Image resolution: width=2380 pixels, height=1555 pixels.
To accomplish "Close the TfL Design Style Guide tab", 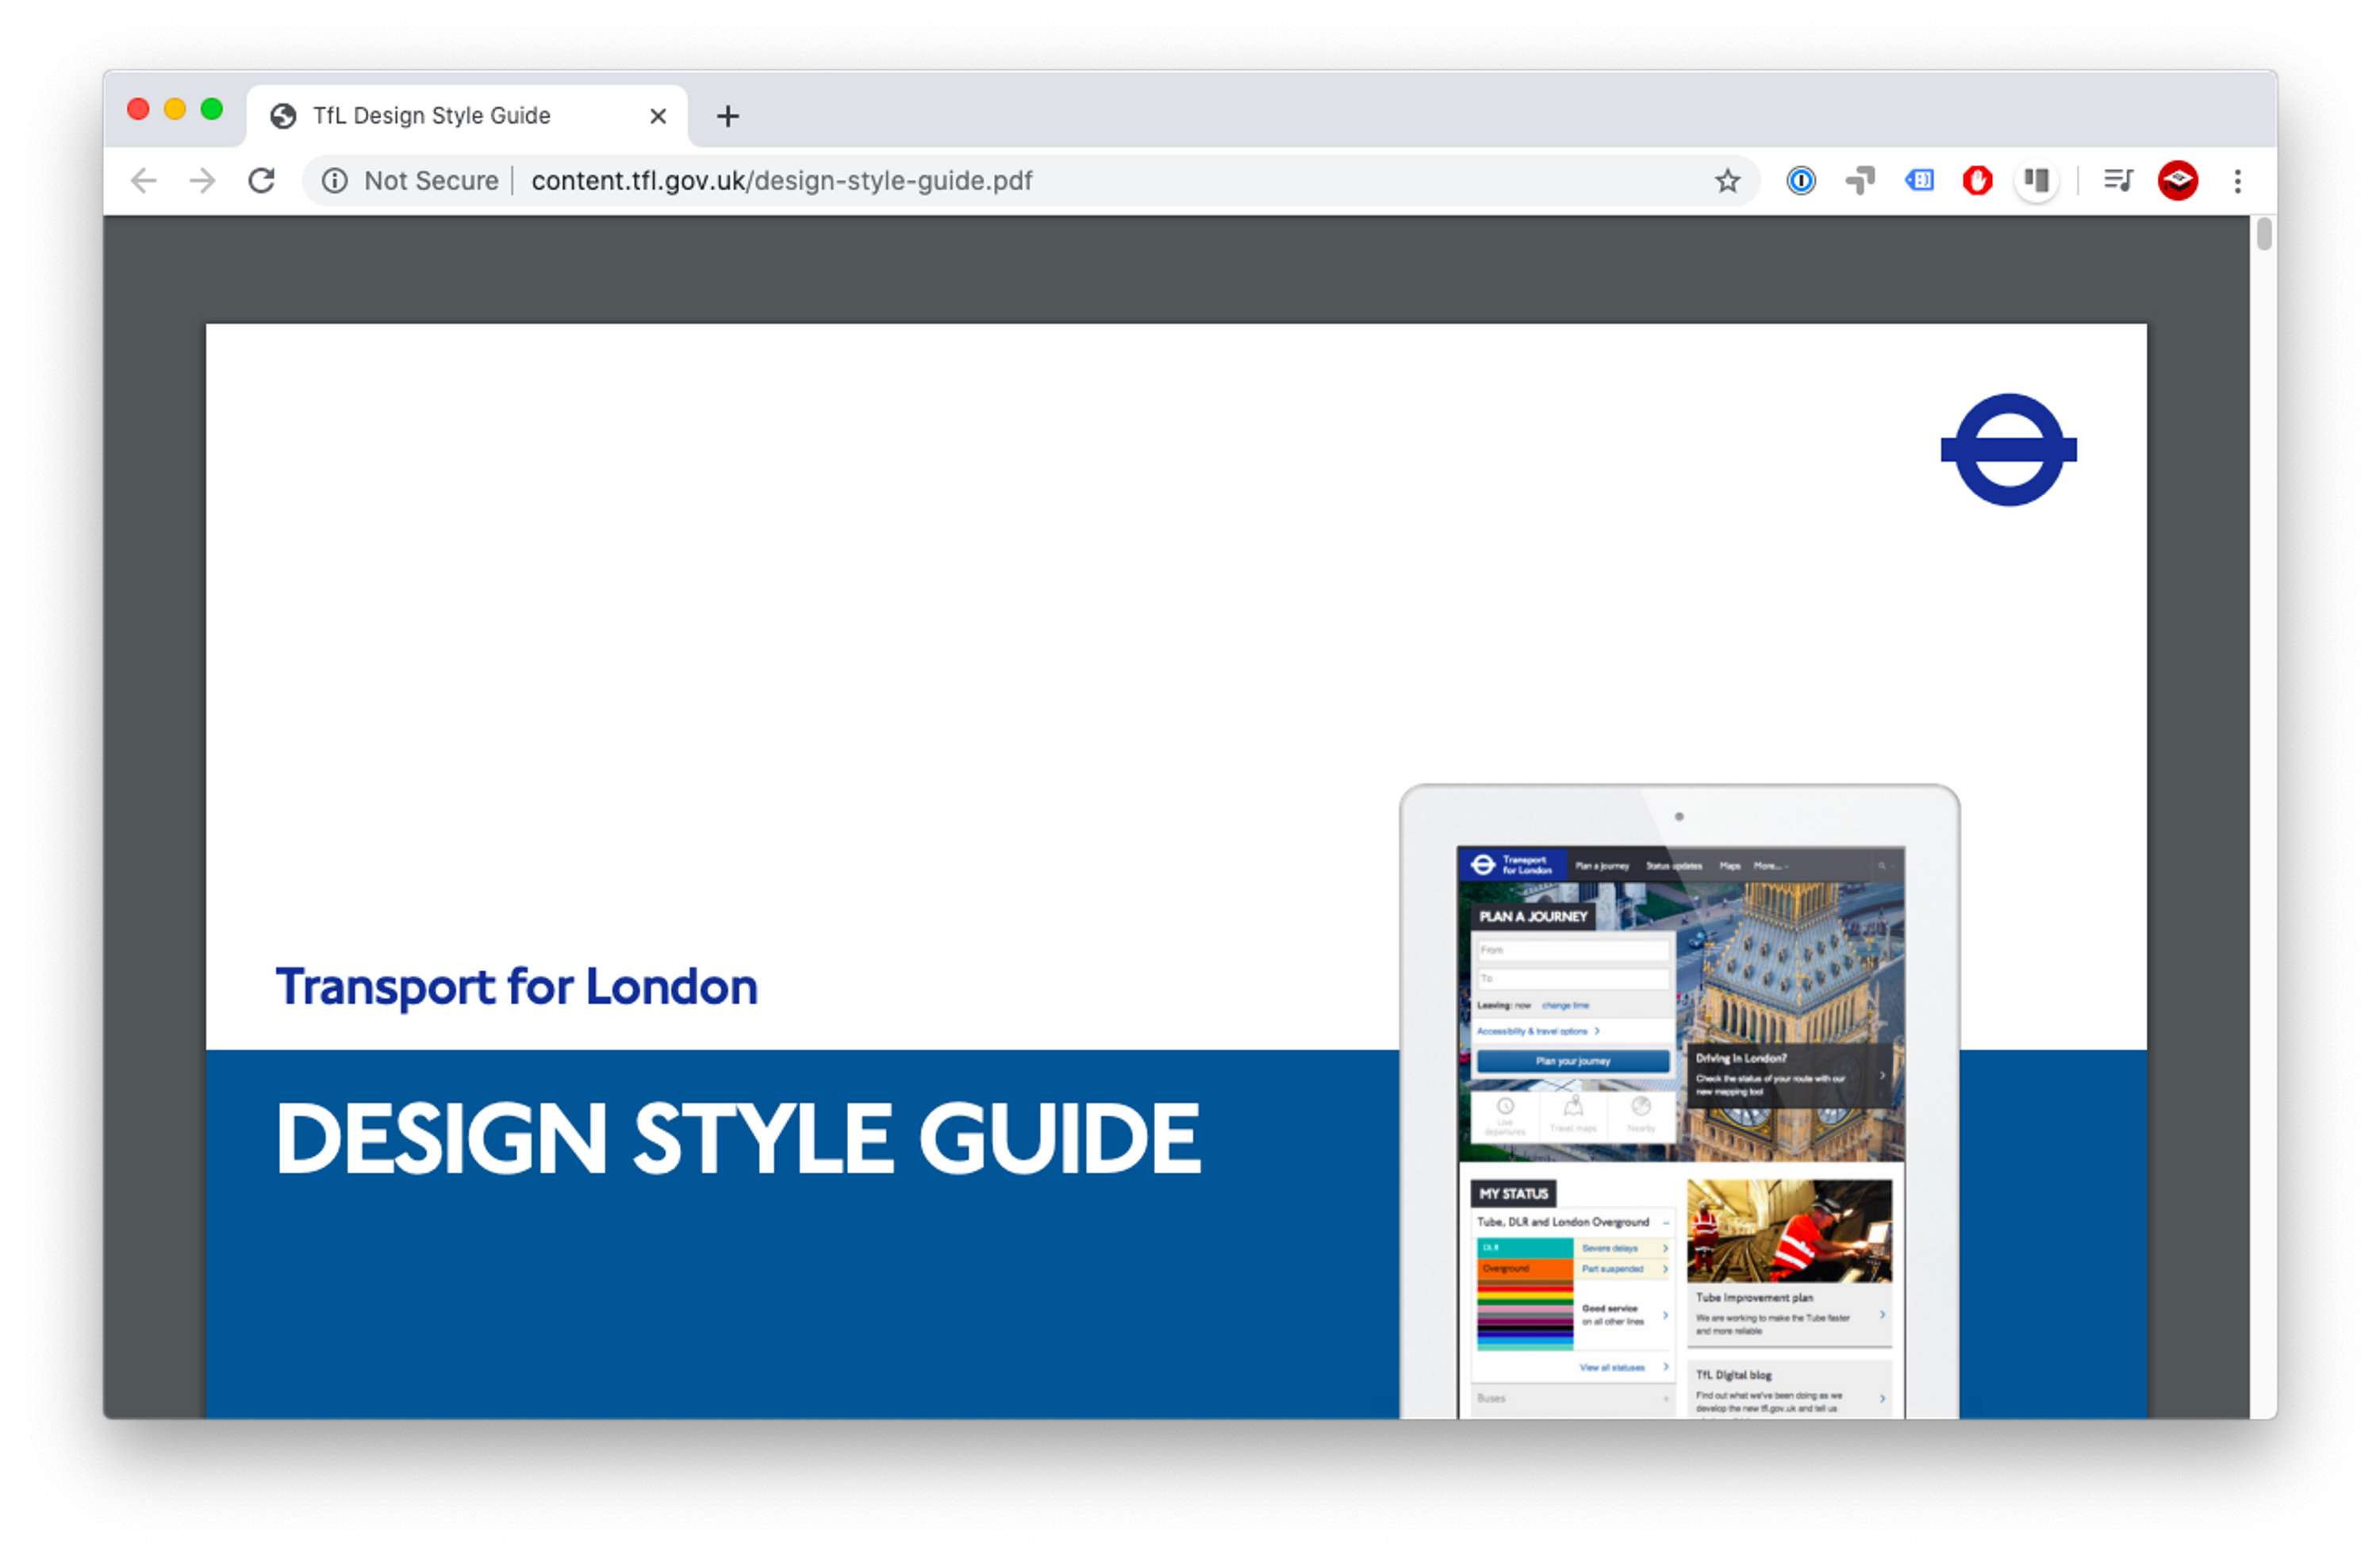I will pos(658,117).
